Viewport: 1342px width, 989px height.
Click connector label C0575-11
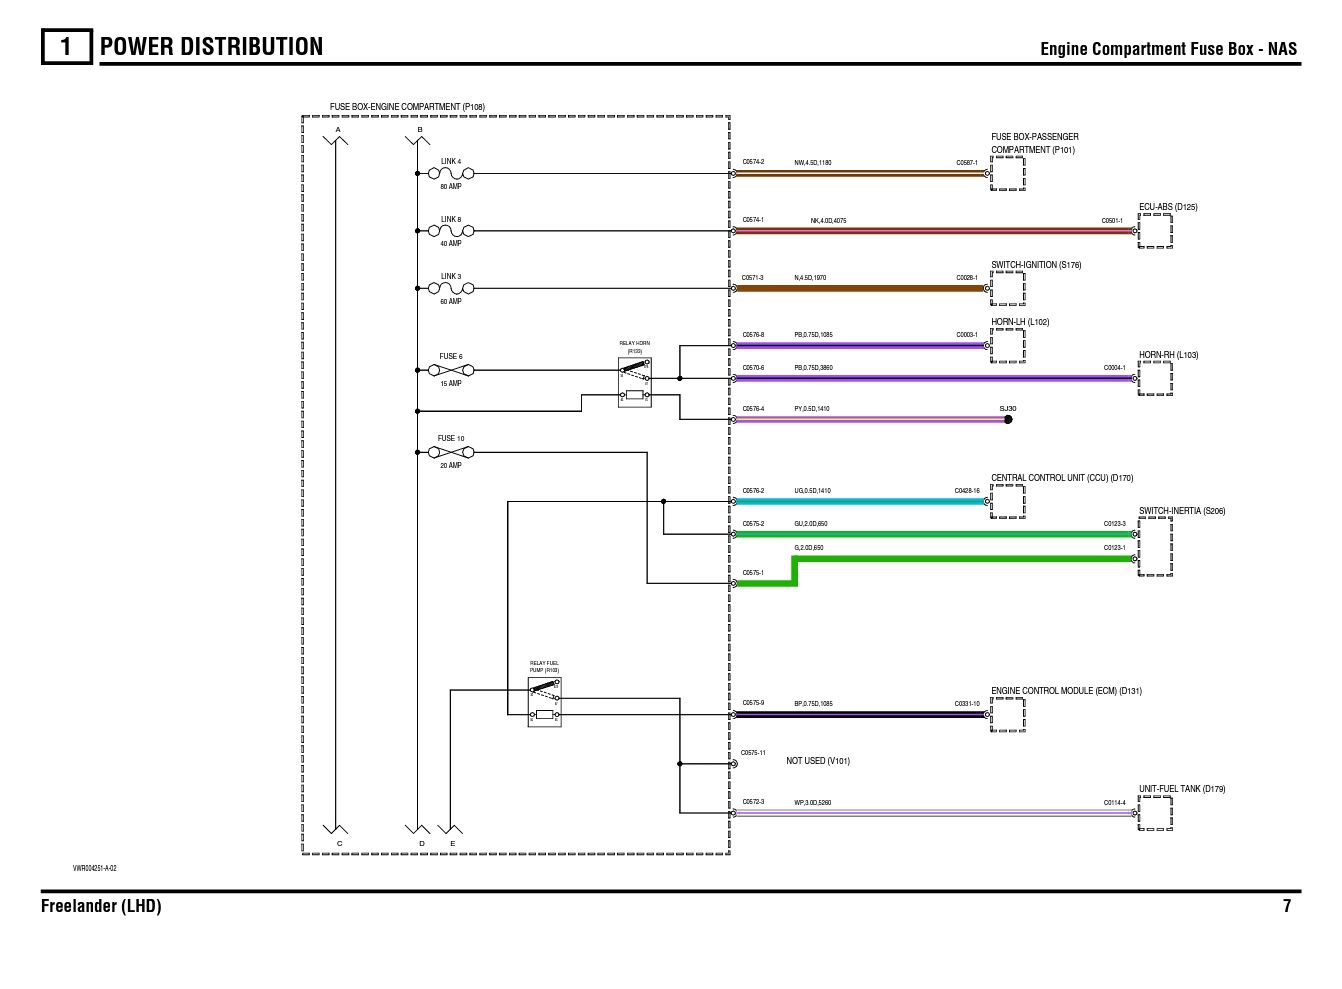click(753, 753)
